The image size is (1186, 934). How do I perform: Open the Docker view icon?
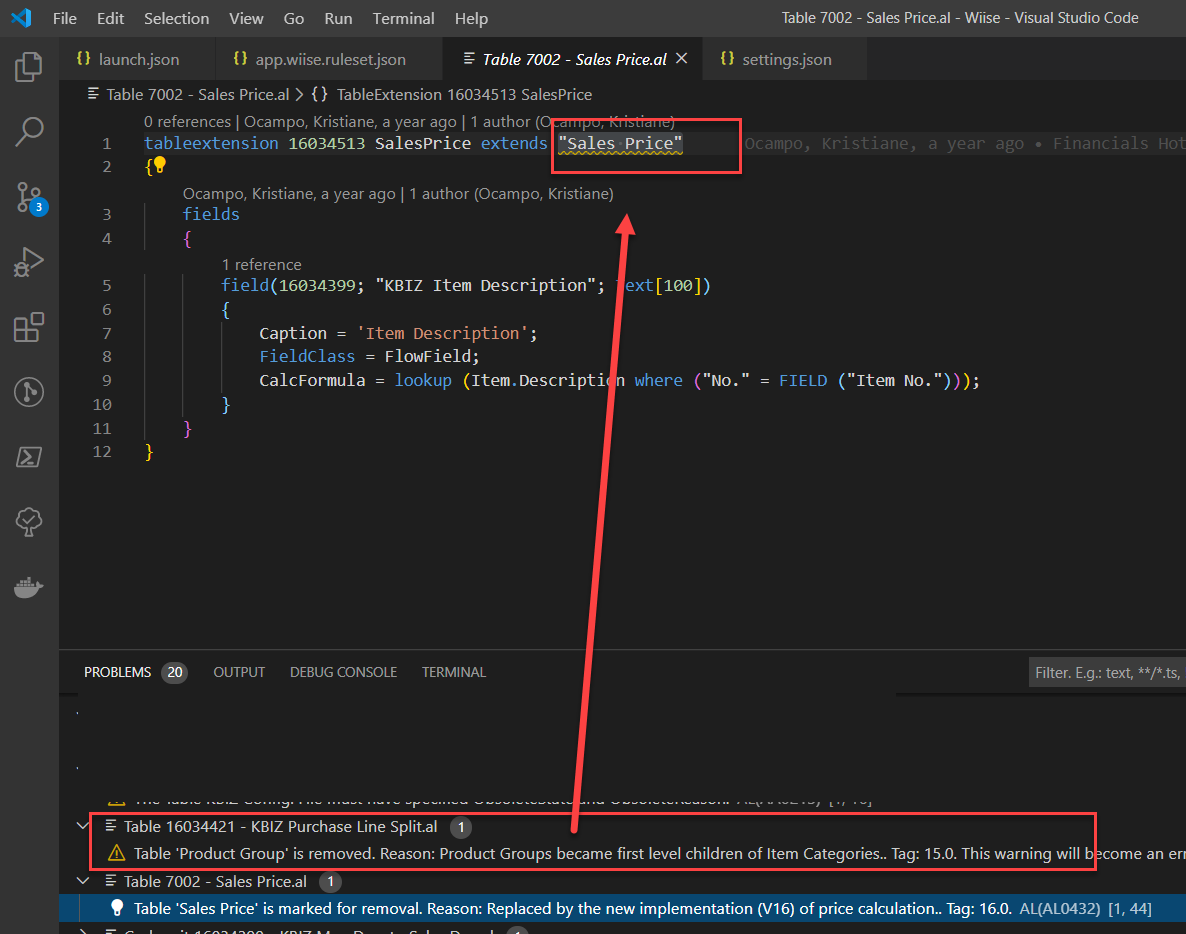pyautogui.click(x=29, y=587)
